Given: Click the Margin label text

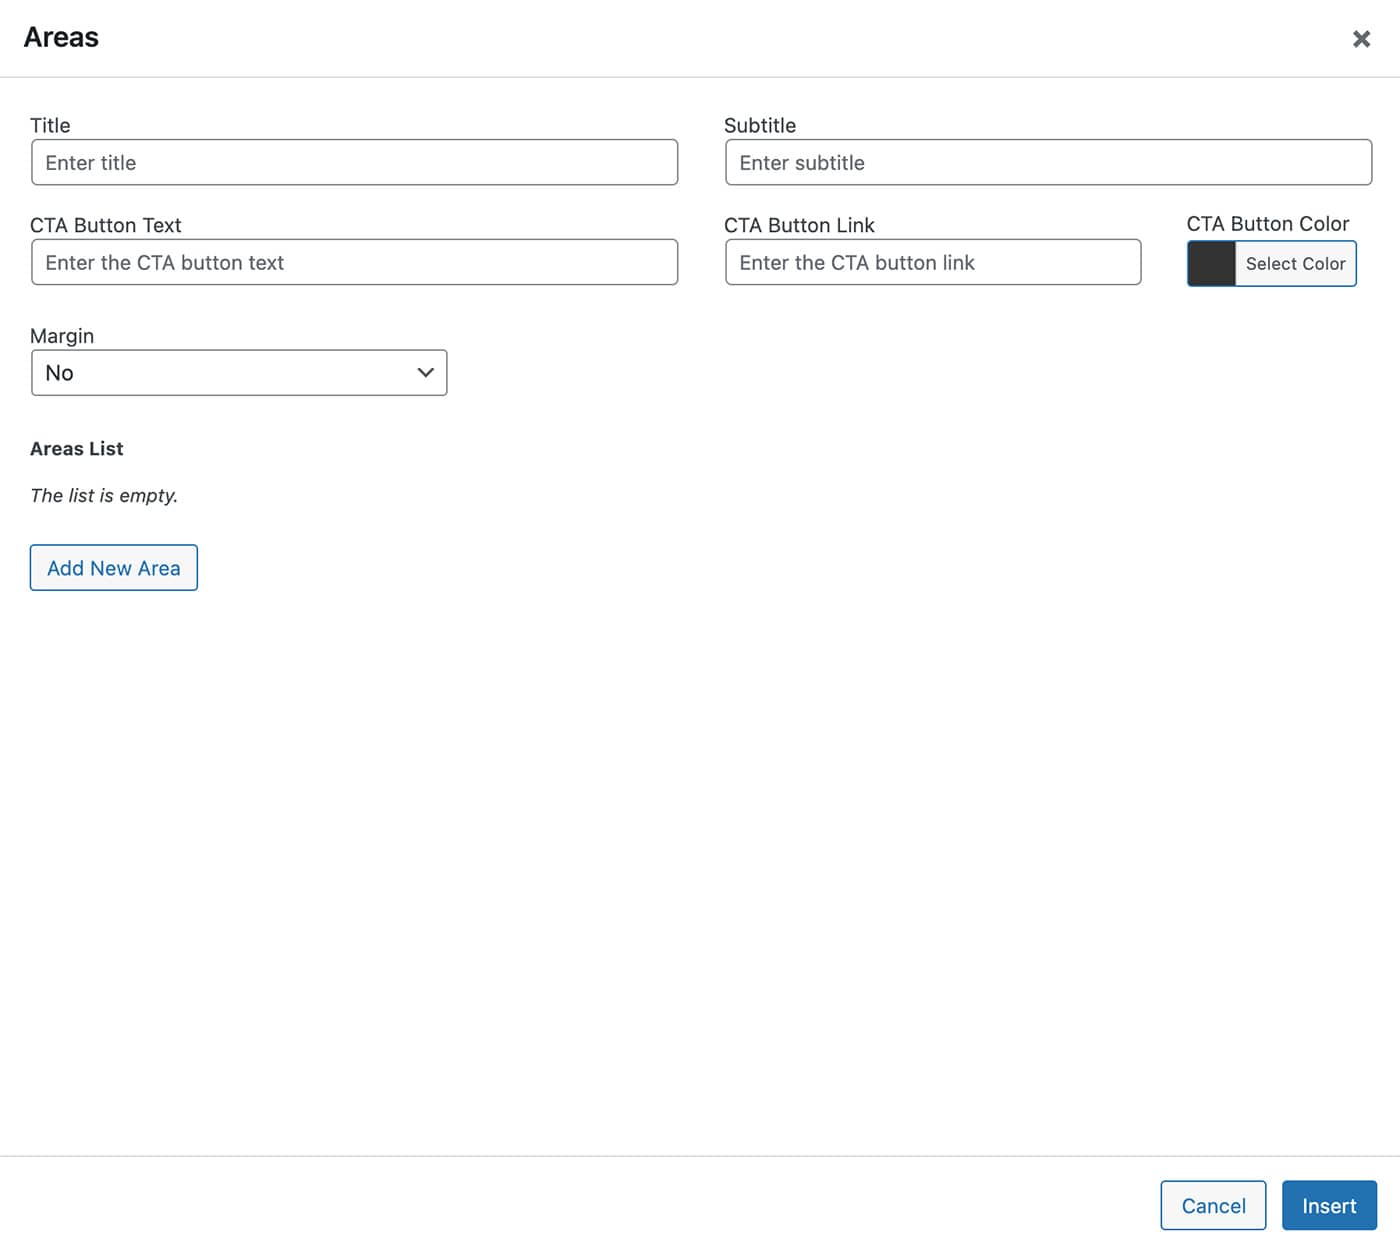Looking at the screenshot, I should click(62, 336).
